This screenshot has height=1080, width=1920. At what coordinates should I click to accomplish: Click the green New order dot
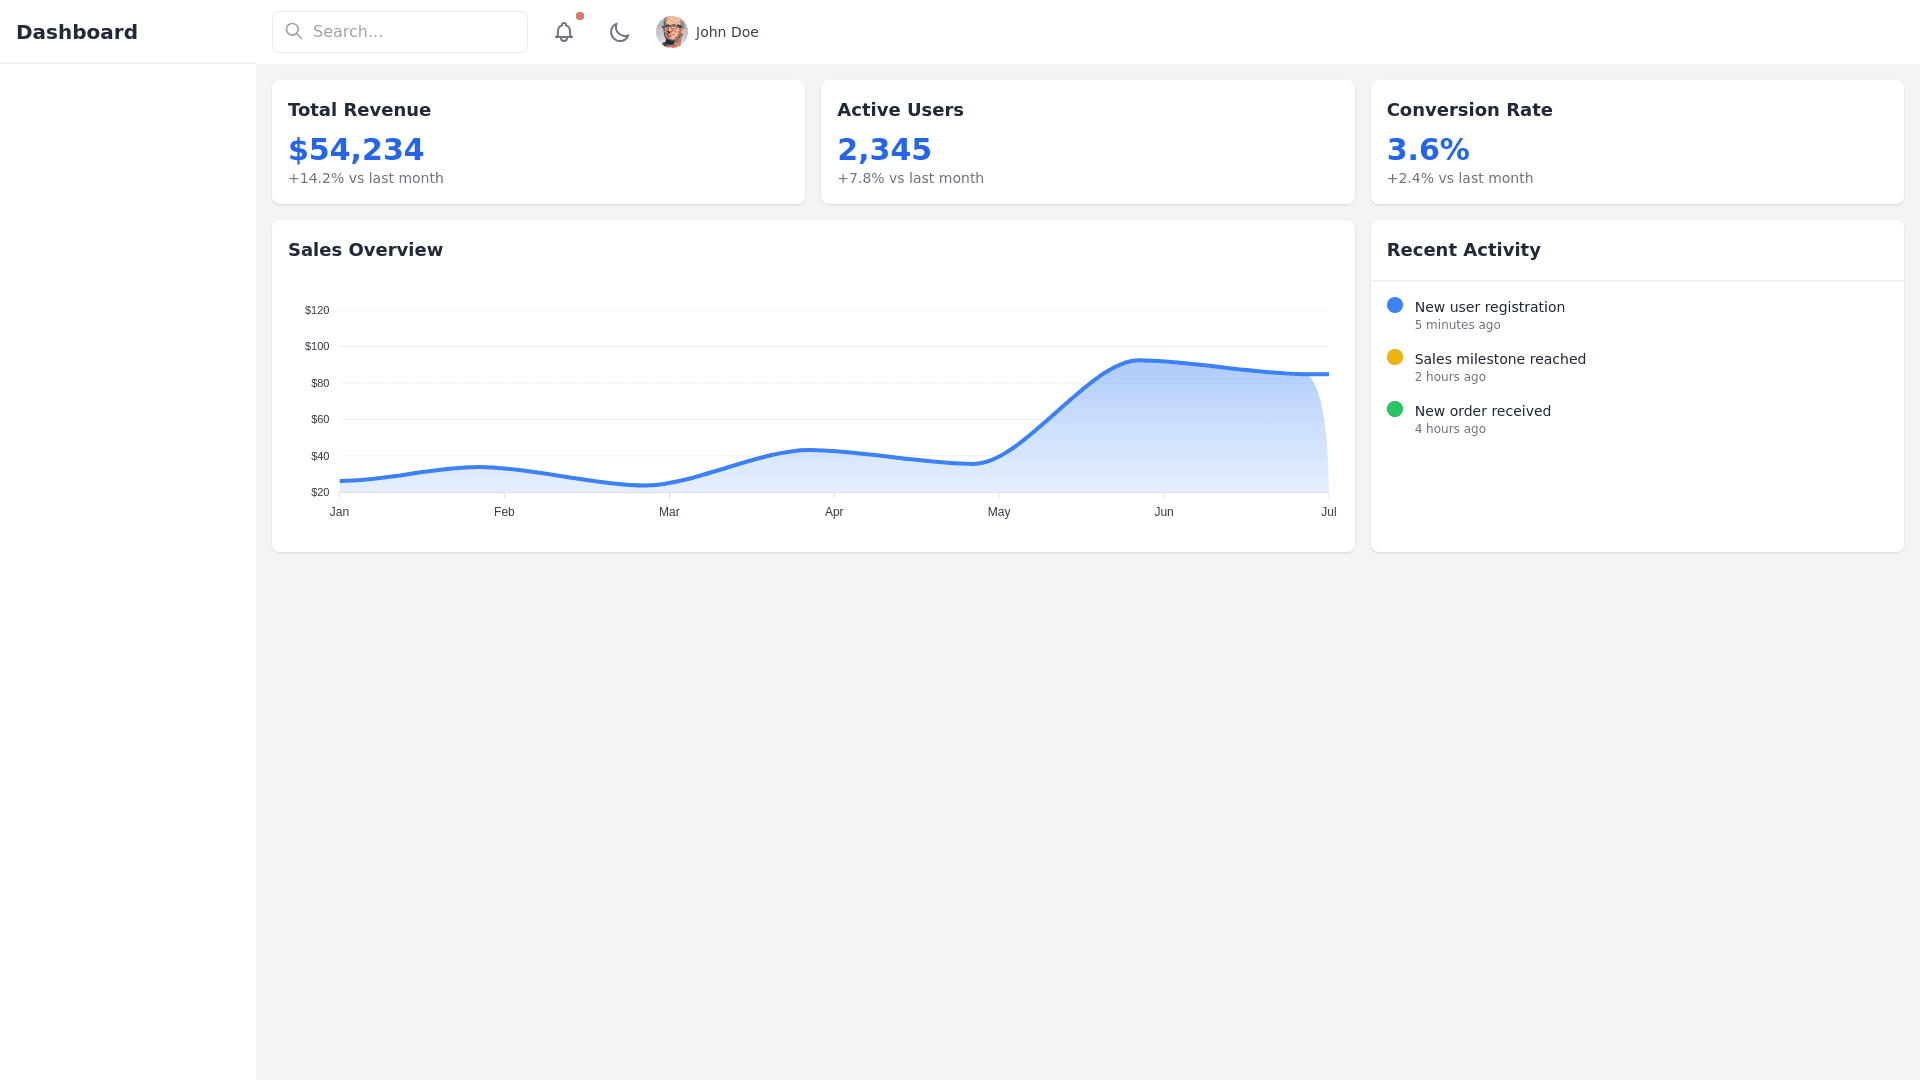[1395, 409]
